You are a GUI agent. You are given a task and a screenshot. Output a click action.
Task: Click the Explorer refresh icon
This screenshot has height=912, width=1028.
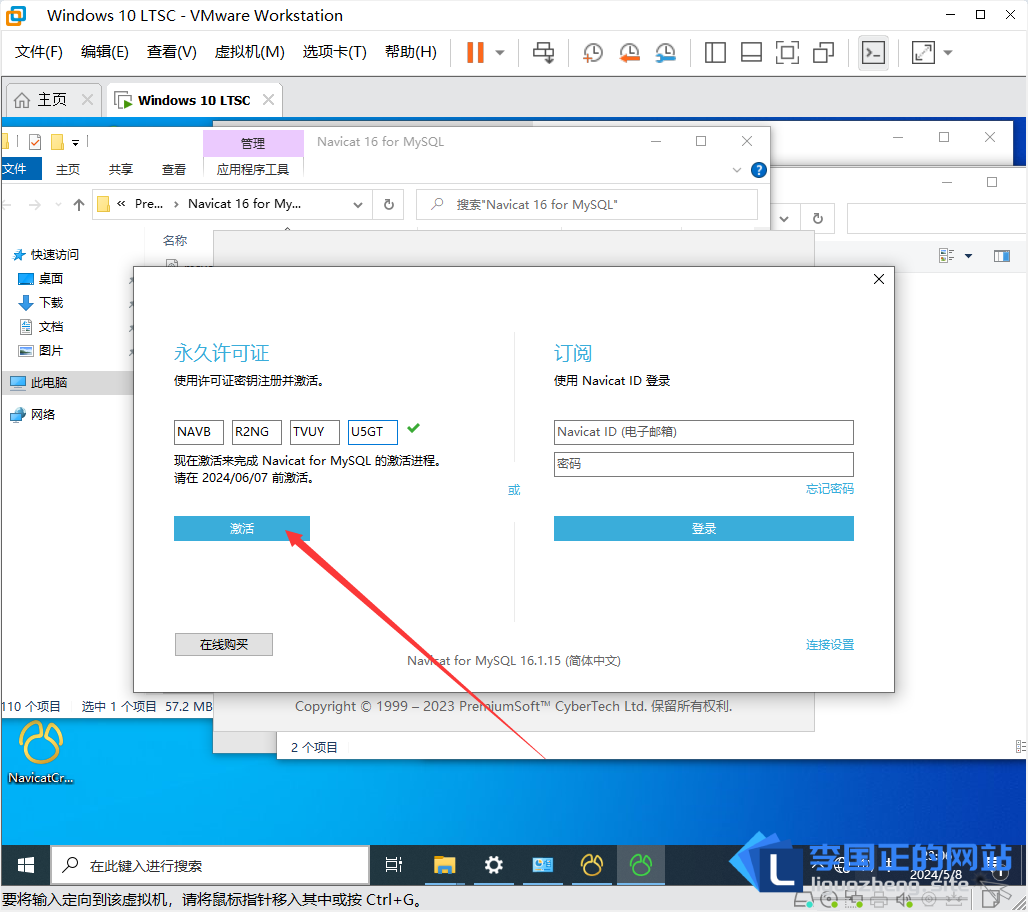[389, 205]
